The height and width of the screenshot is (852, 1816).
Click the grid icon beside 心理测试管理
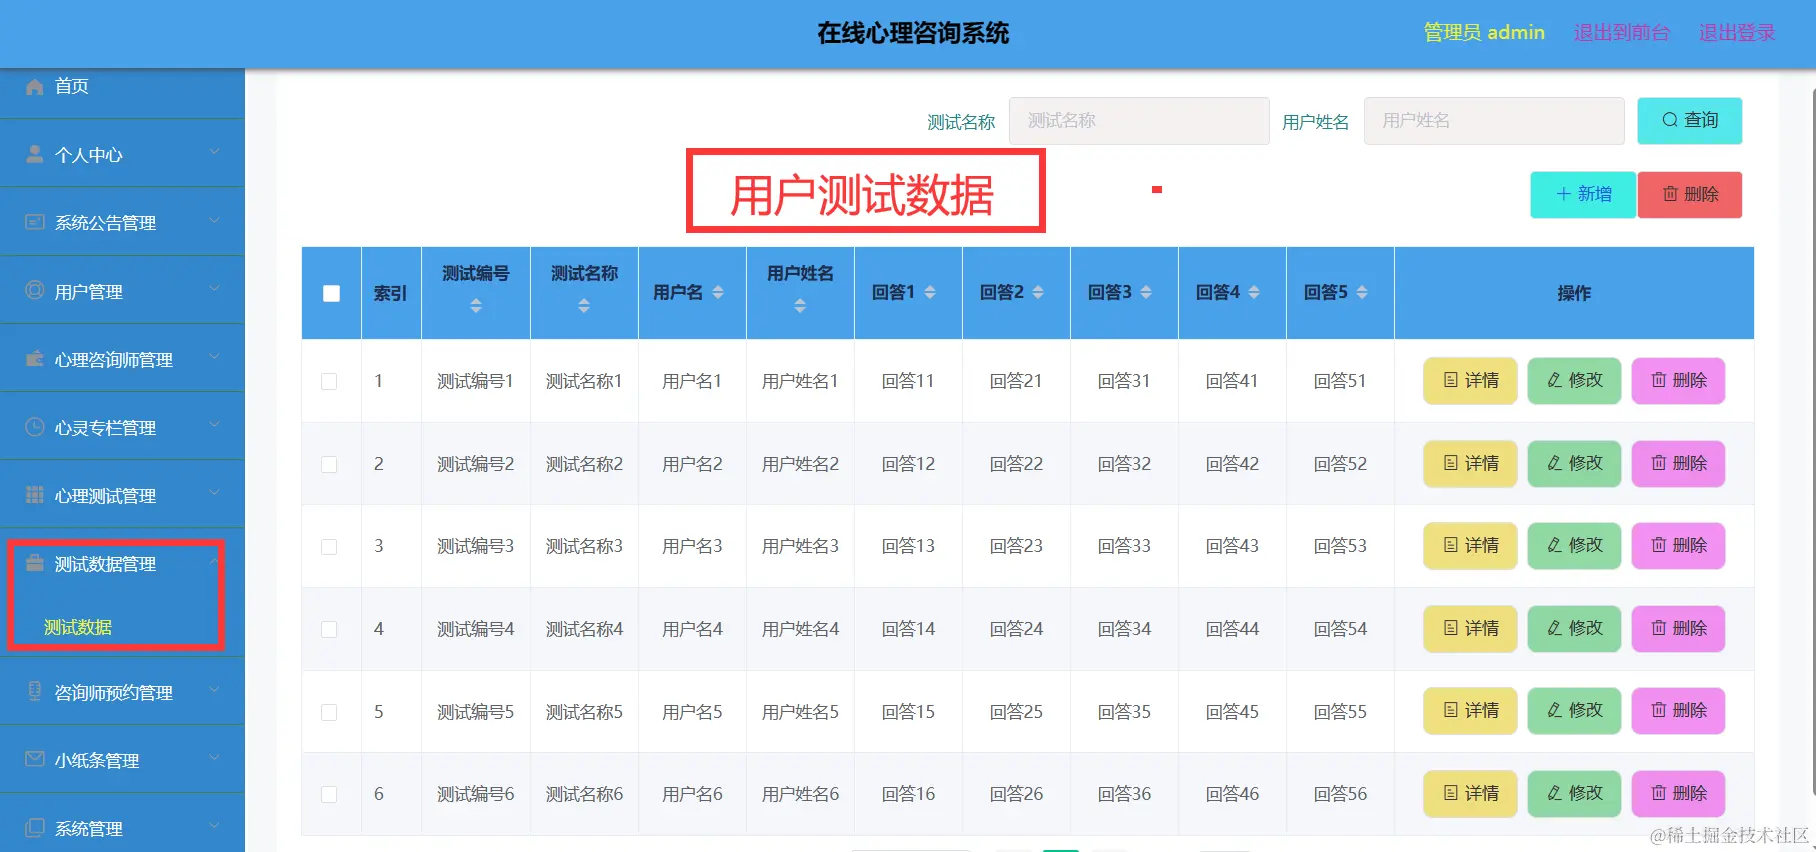(34, 495)
